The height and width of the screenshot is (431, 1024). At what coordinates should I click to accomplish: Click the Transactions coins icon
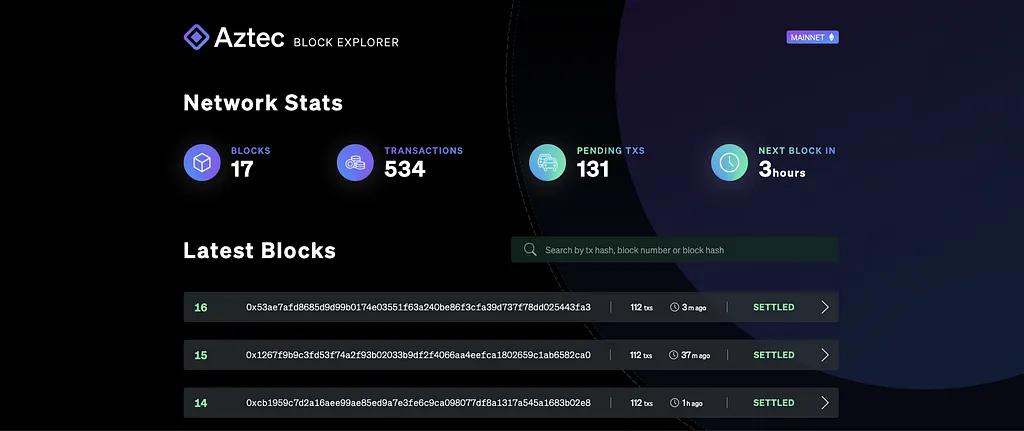point(355,163)
